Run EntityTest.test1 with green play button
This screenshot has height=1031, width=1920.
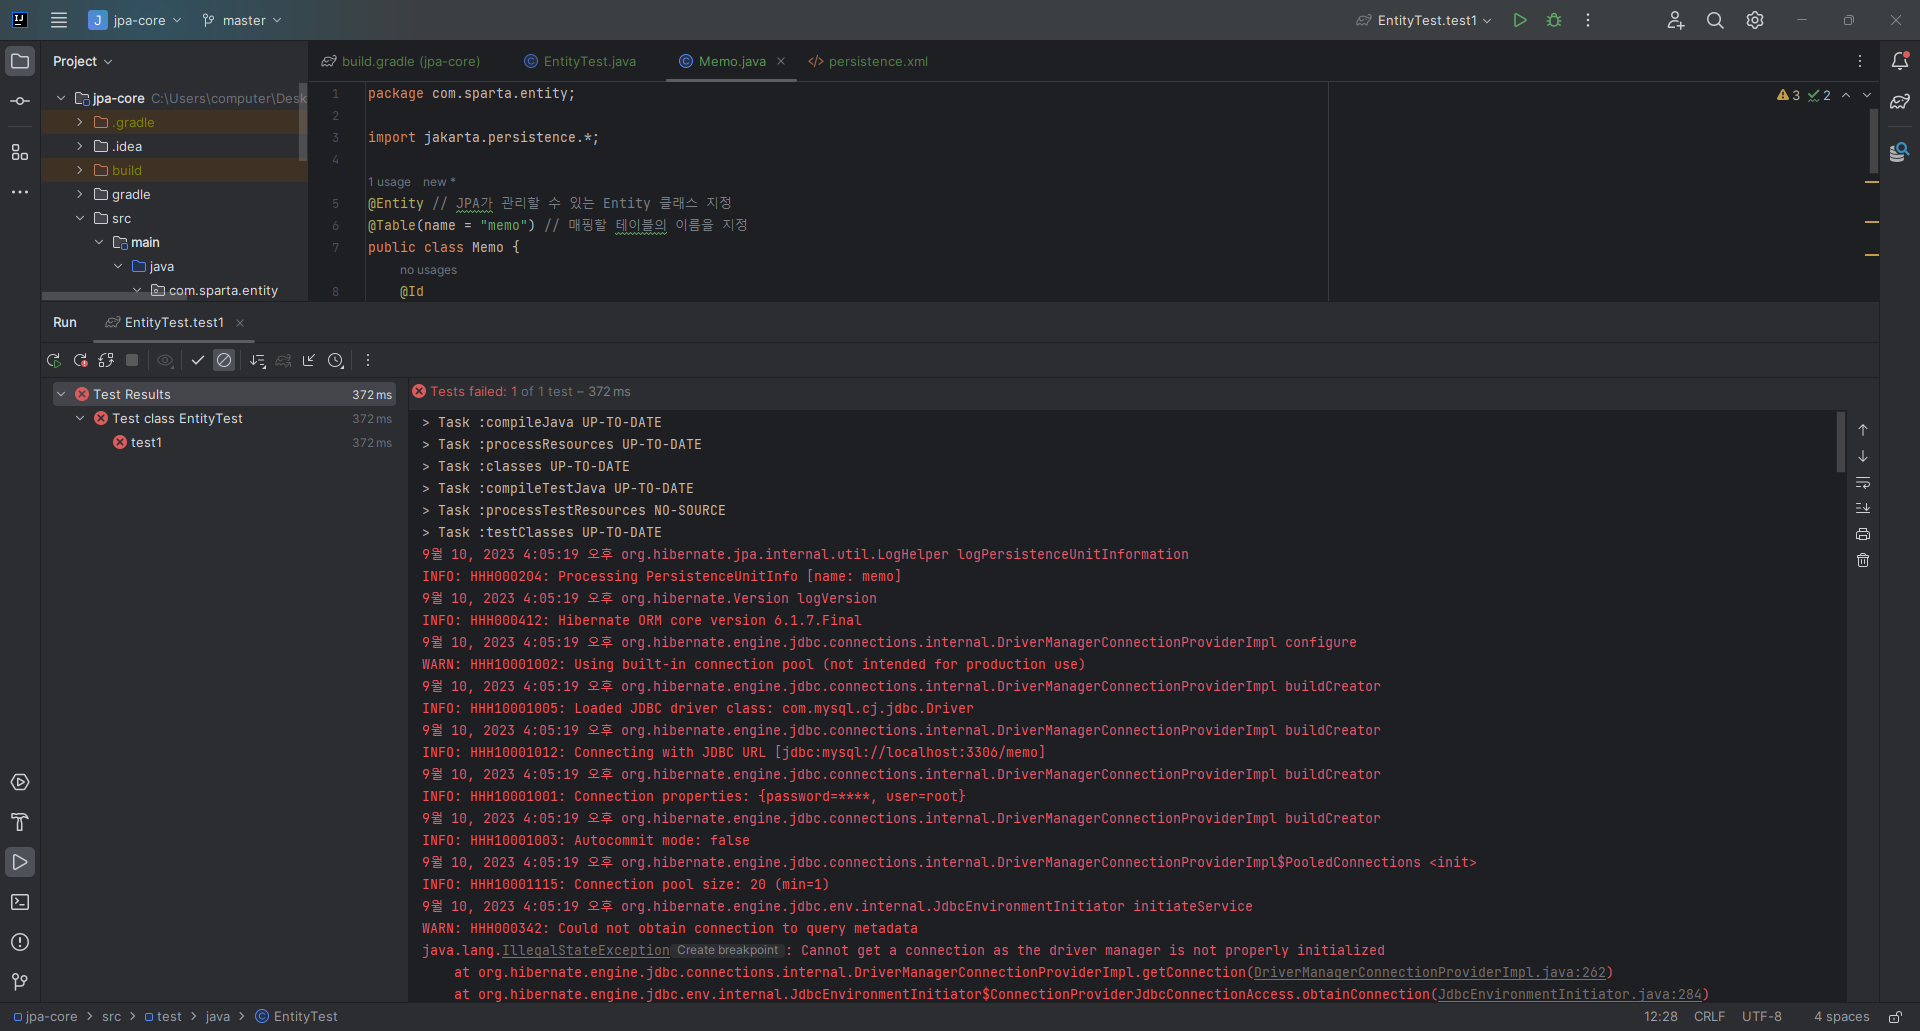[x=1520, y=20]
